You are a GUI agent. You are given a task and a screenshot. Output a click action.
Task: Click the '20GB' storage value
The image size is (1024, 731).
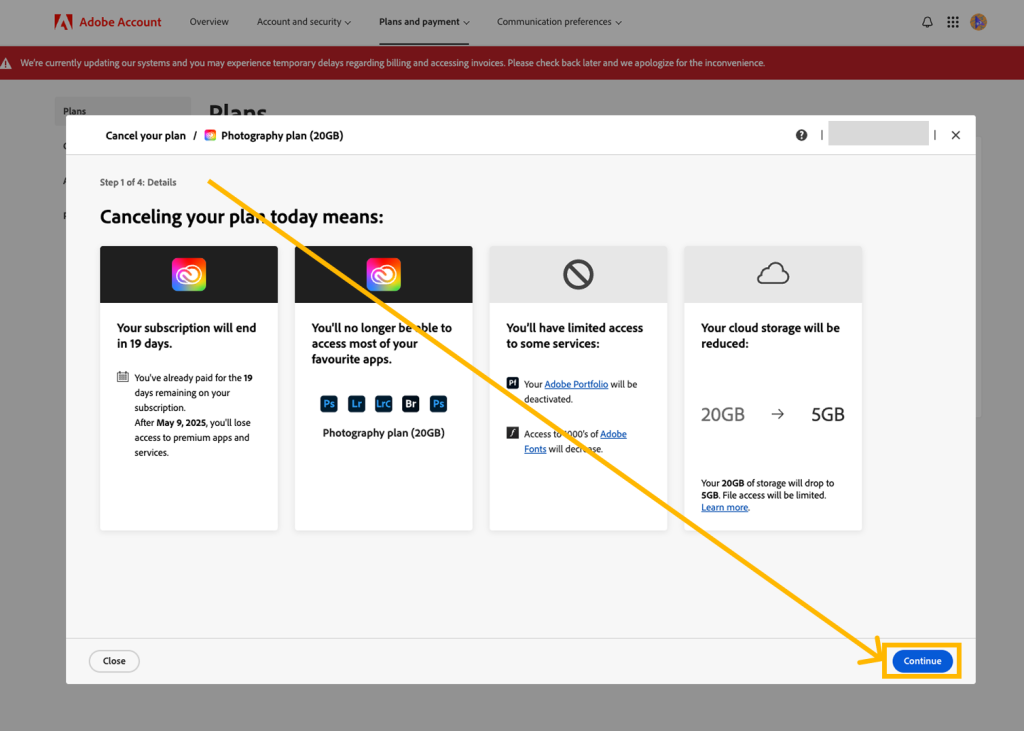tap(723, 415)
